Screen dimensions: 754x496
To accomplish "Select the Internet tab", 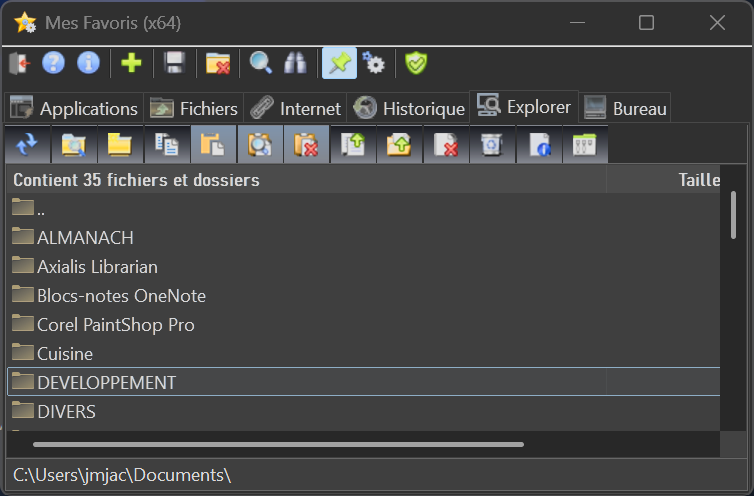I will 297,108.
